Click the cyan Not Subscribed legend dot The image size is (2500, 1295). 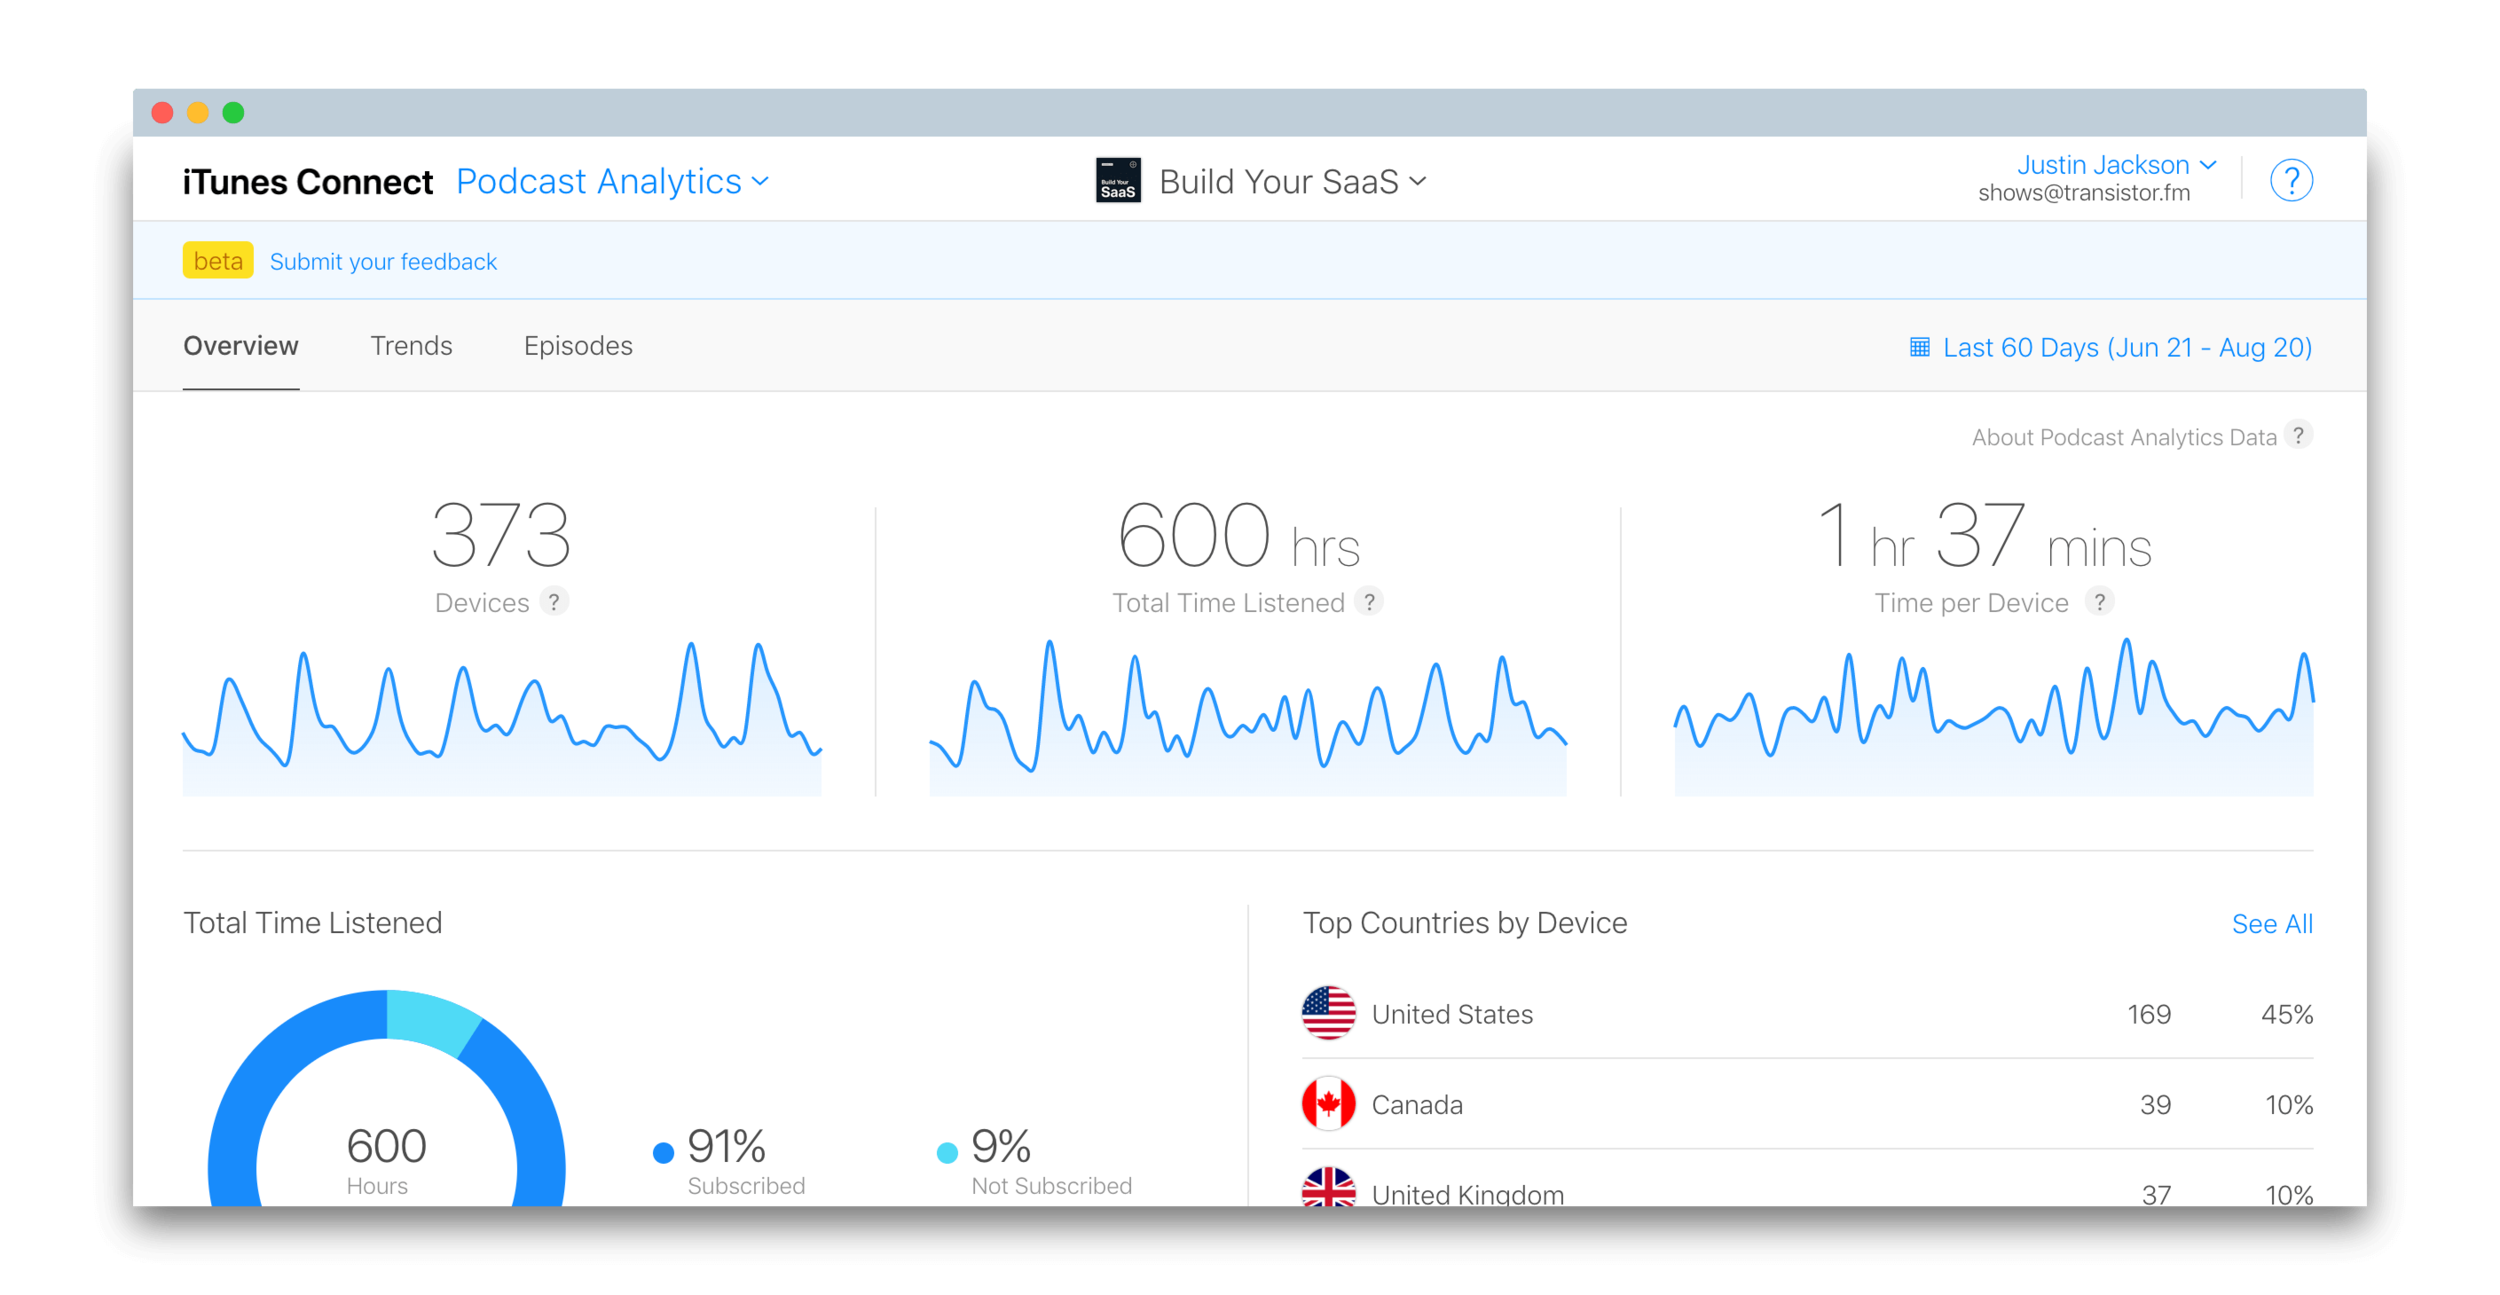pyautogui.click(x=947, y=1153)
